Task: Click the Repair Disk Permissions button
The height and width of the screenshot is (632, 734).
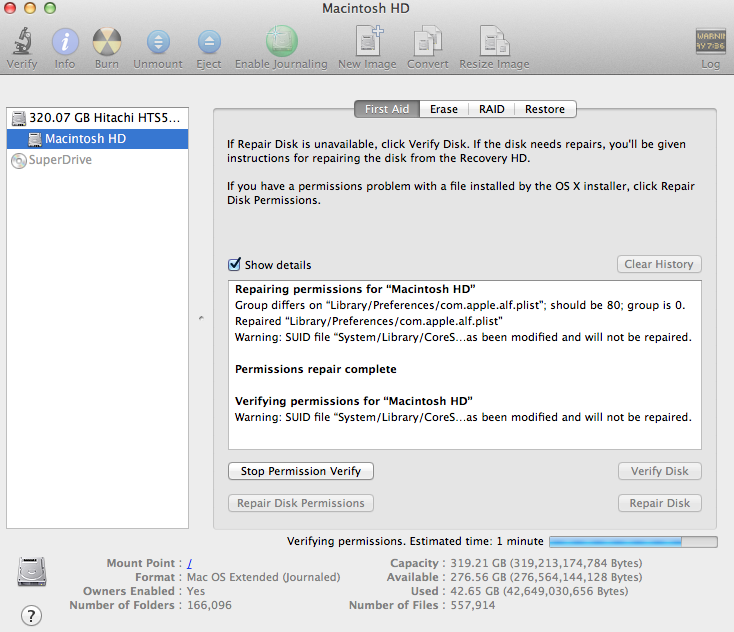Action: click(301, 503)
